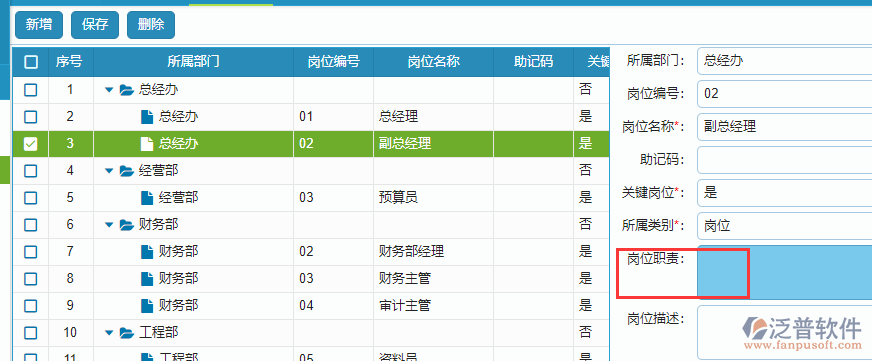
Task: Check the row 10 工程部 folder checkbox
Action: (x=31, y=333)
